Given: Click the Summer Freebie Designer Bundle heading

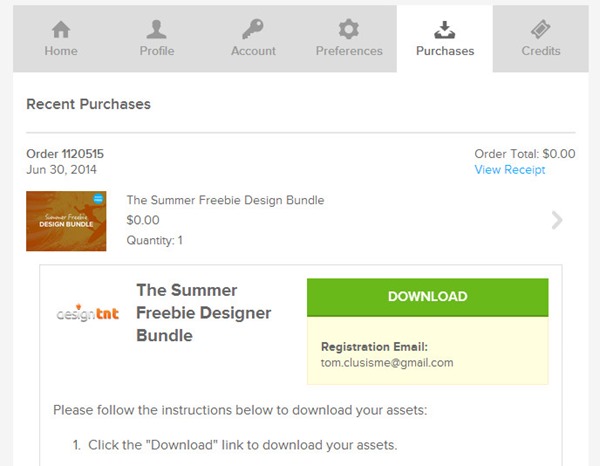Looking at the screenshot, I should click(x=203, y=312).
